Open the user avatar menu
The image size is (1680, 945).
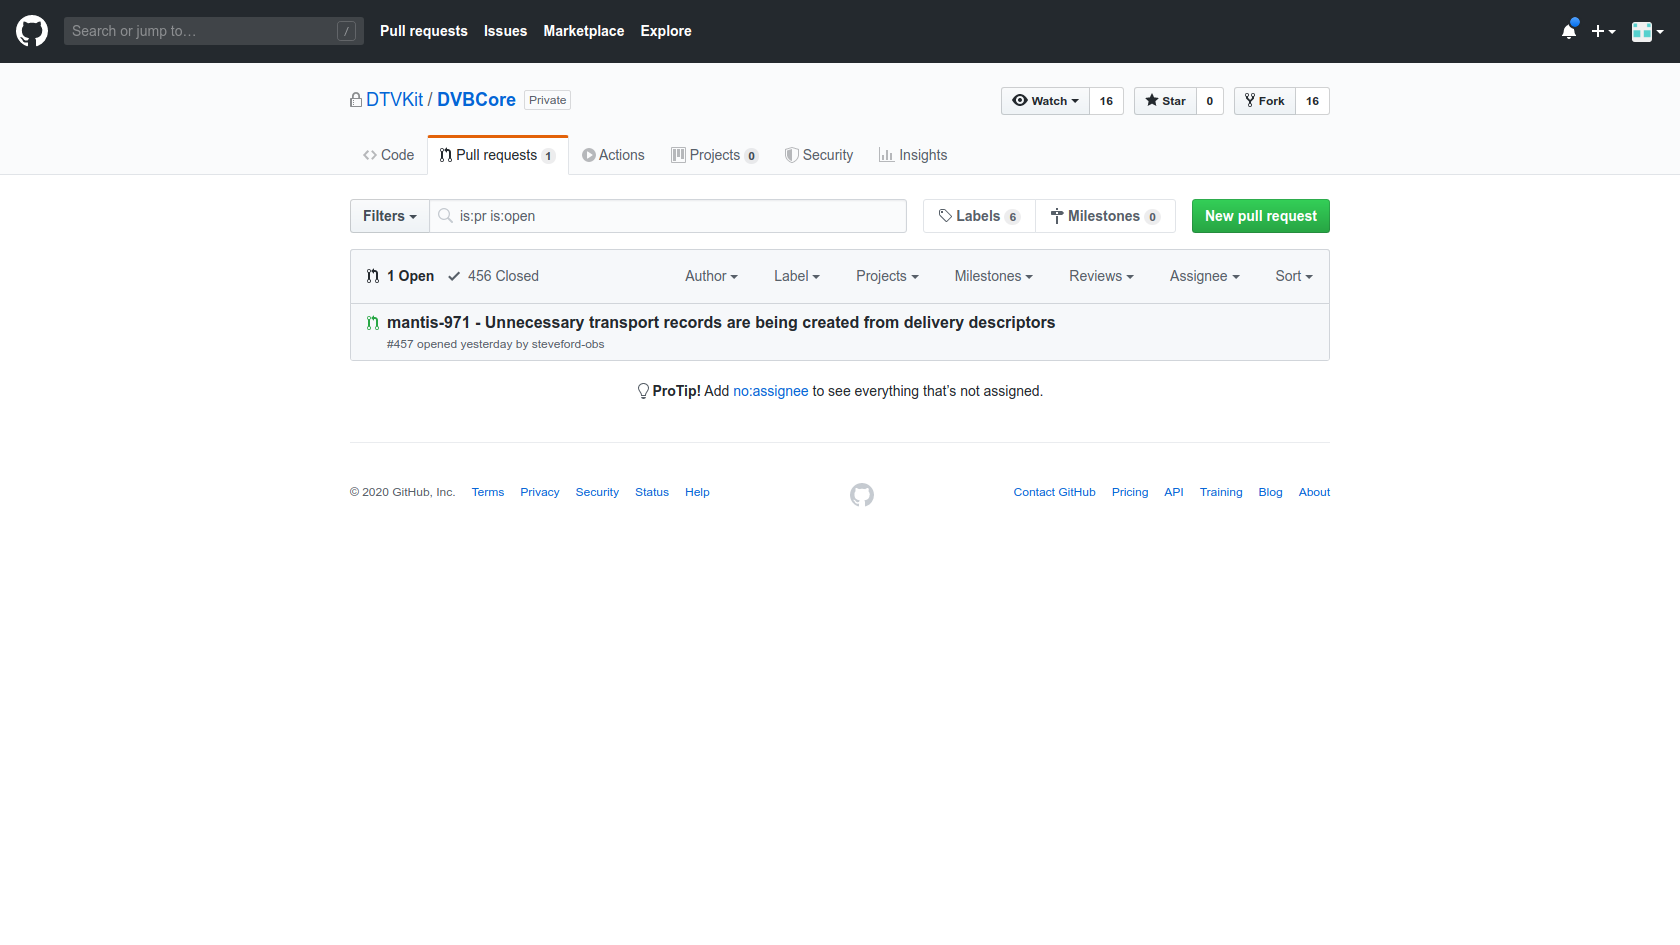(1647, 31)
